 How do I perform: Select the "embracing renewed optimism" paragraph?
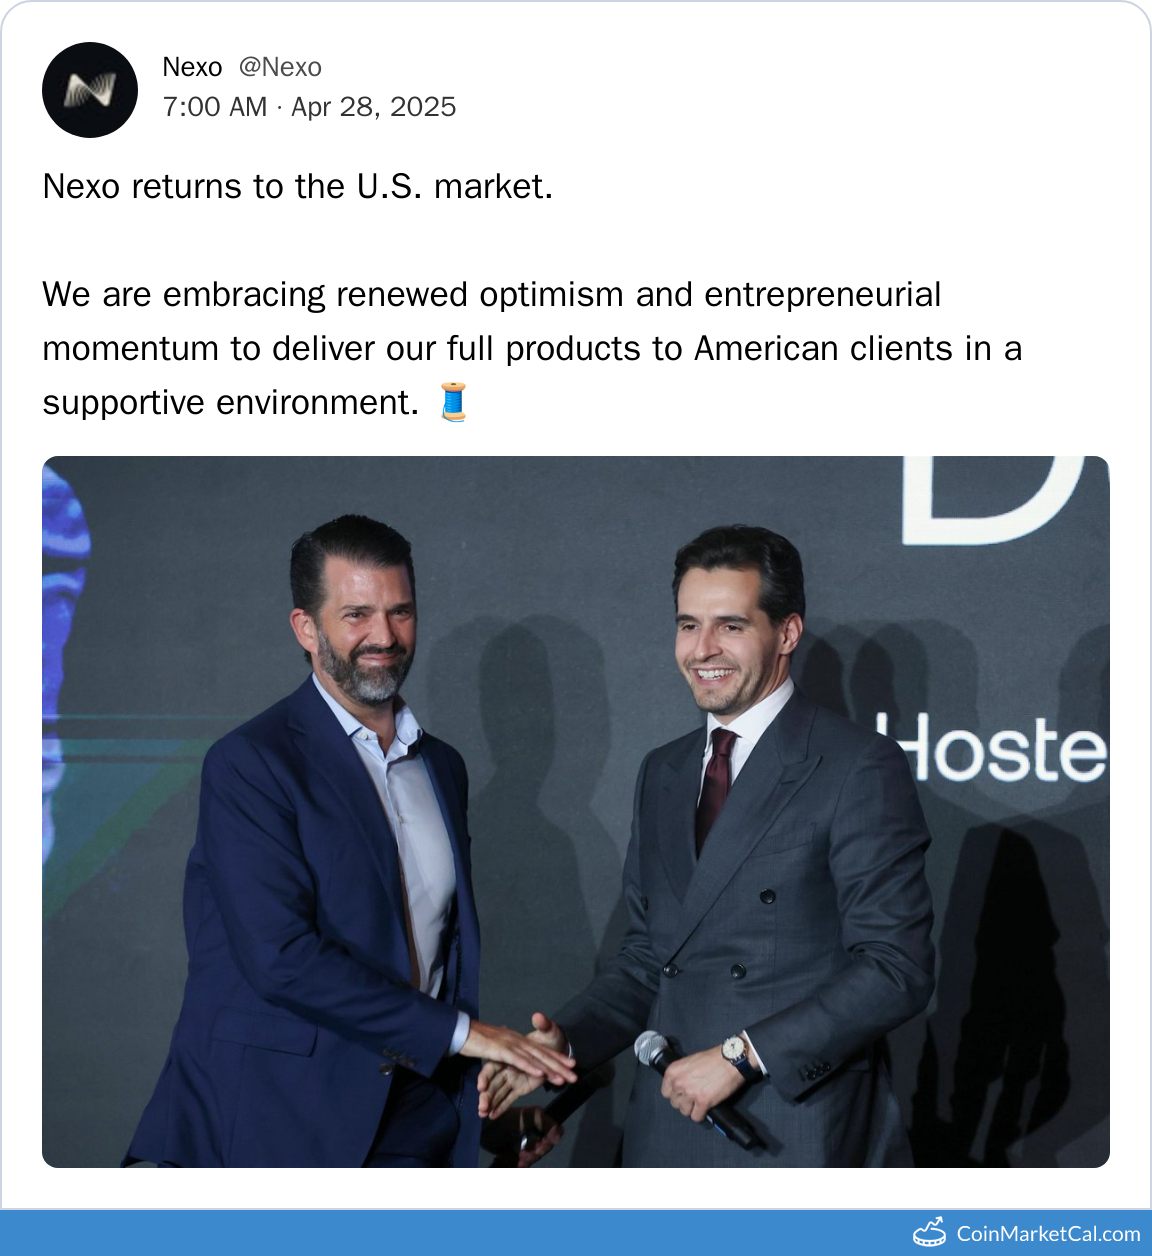tap(531, 348)
